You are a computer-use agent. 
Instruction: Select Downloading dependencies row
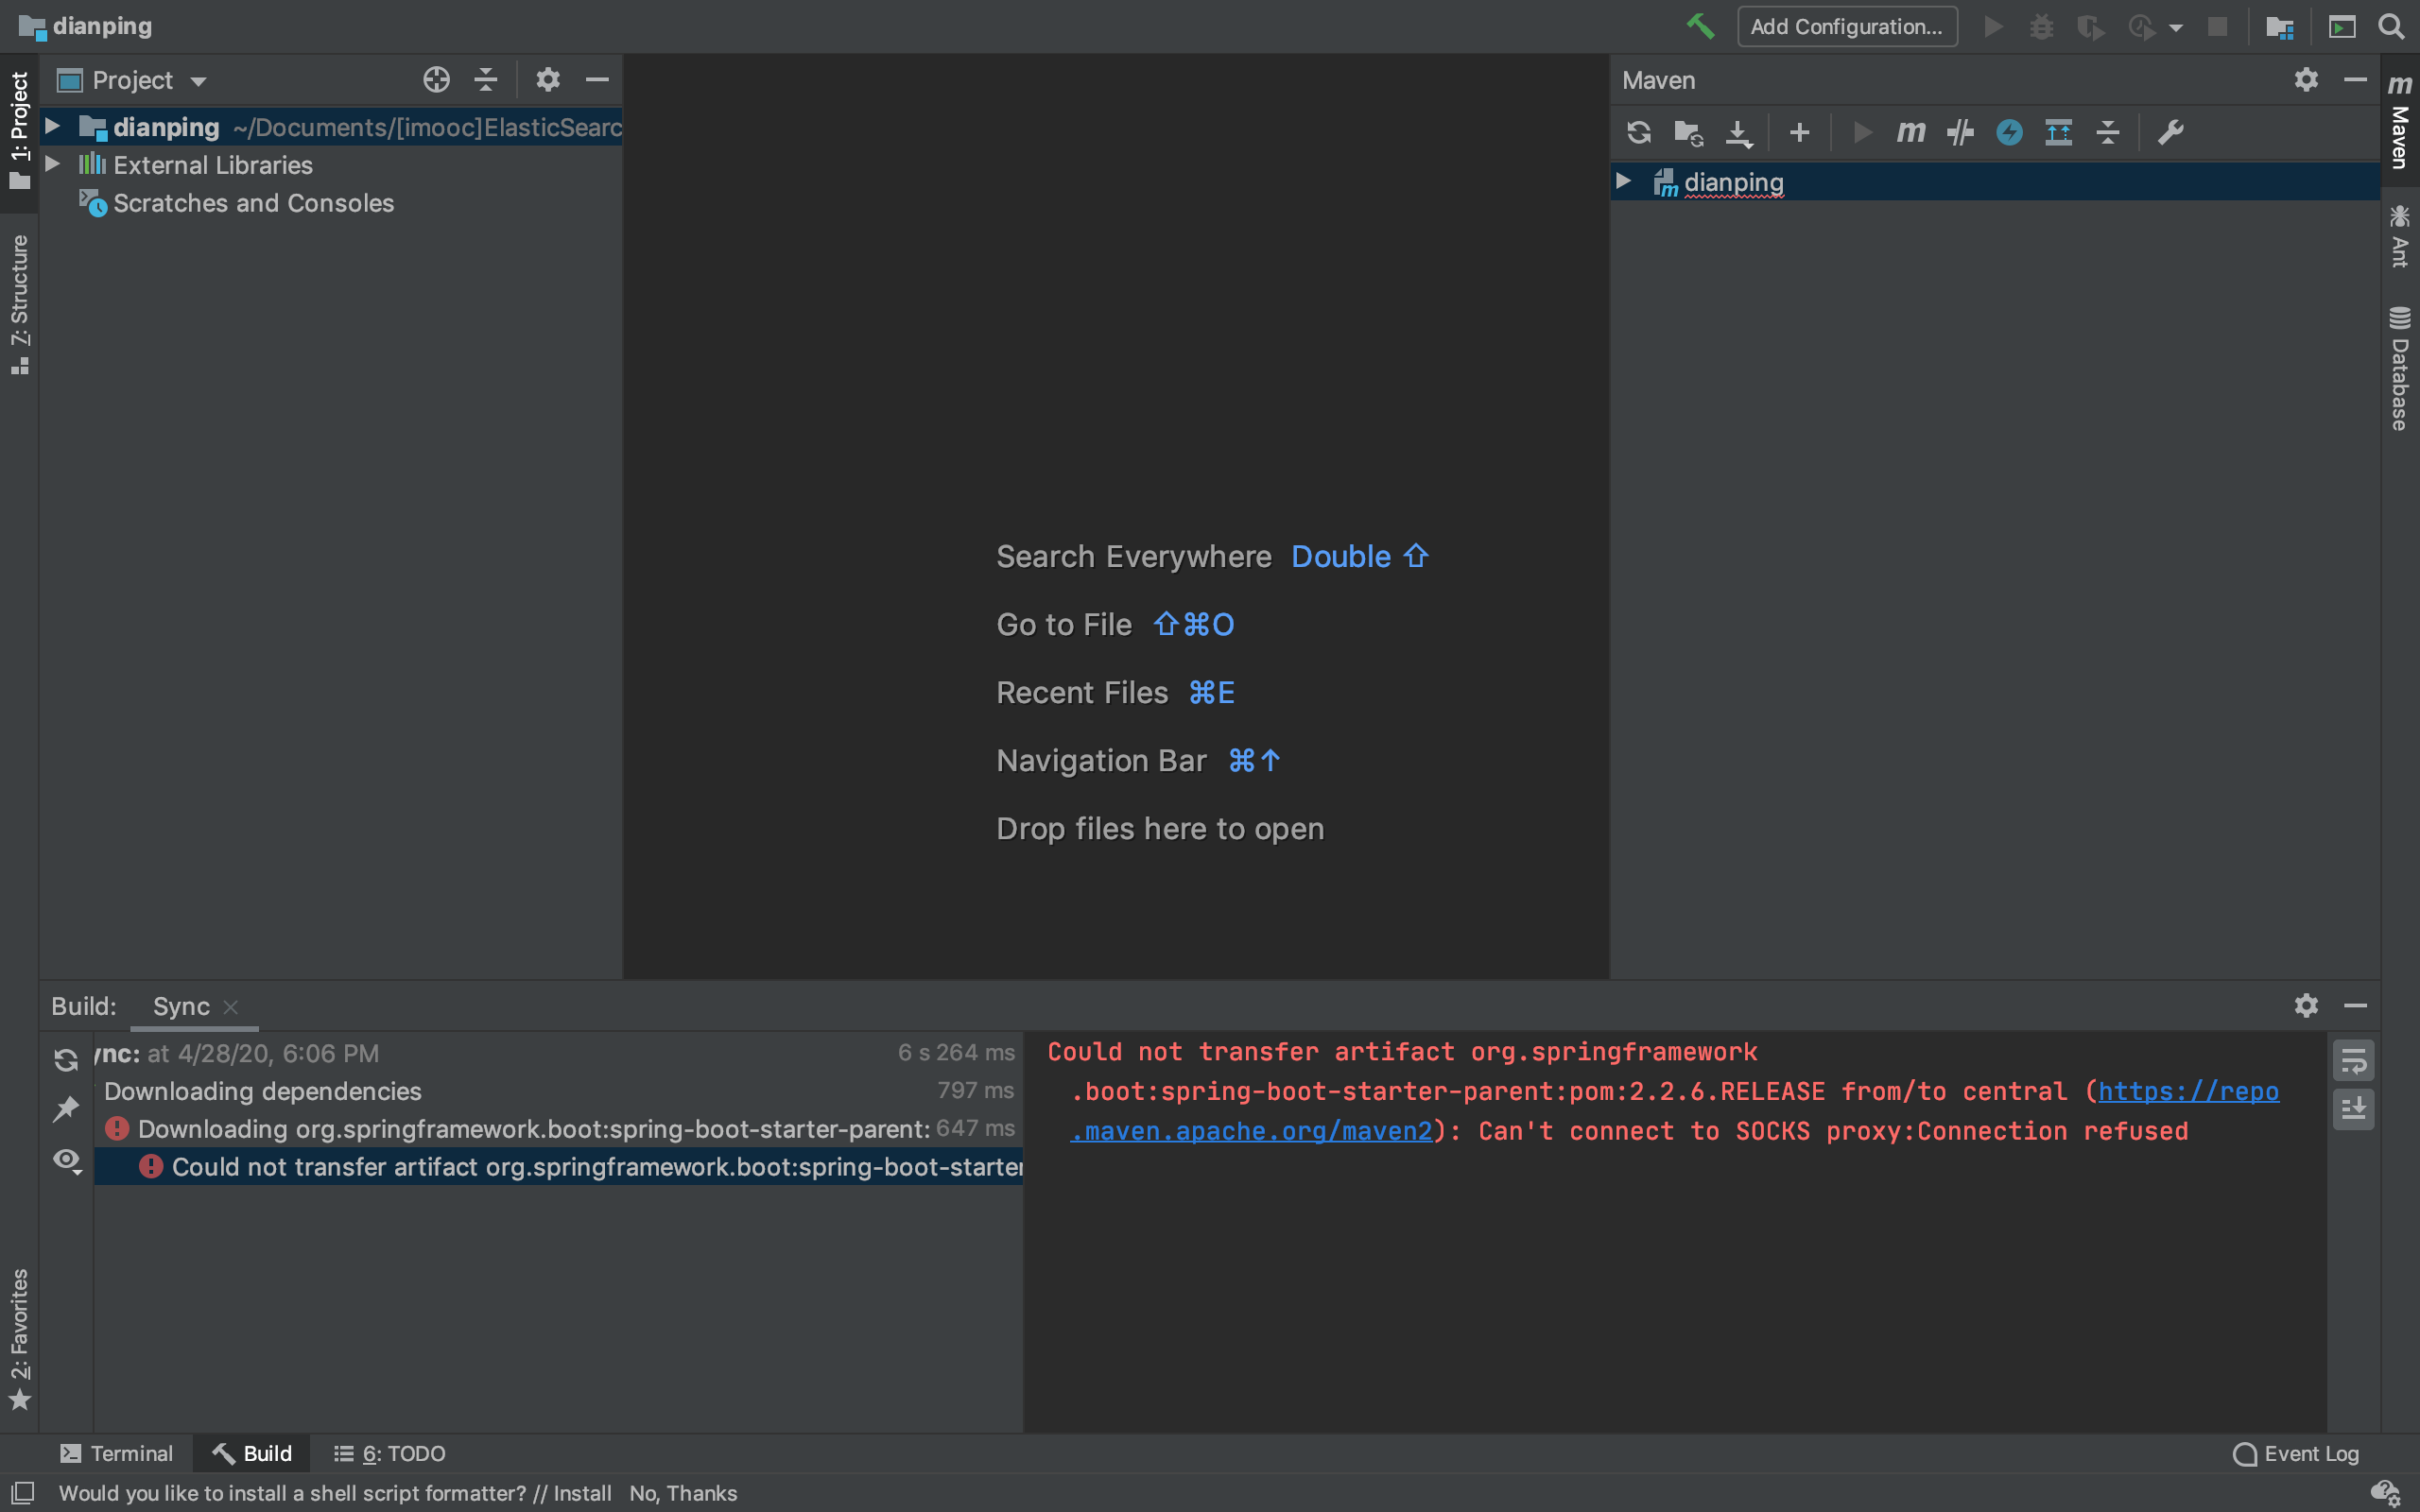click(559, 1091)
